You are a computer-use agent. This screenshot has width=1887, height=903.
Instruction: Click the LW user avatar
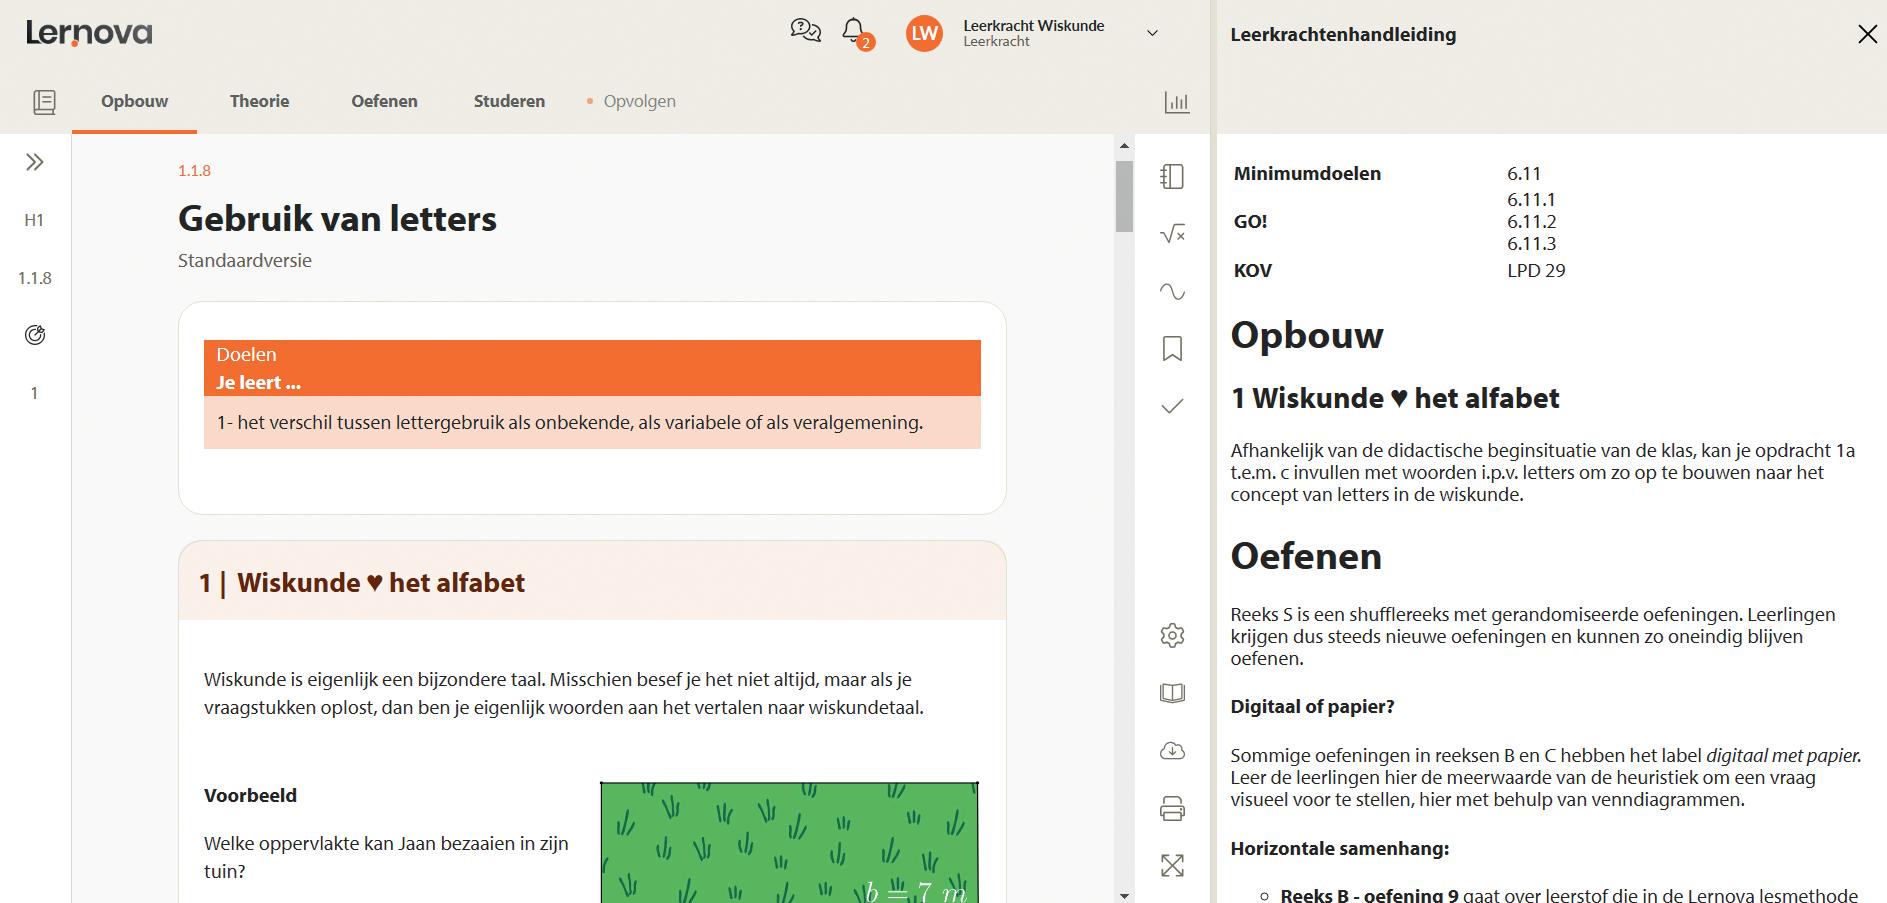pyautogui.click(x=924, y=33)
